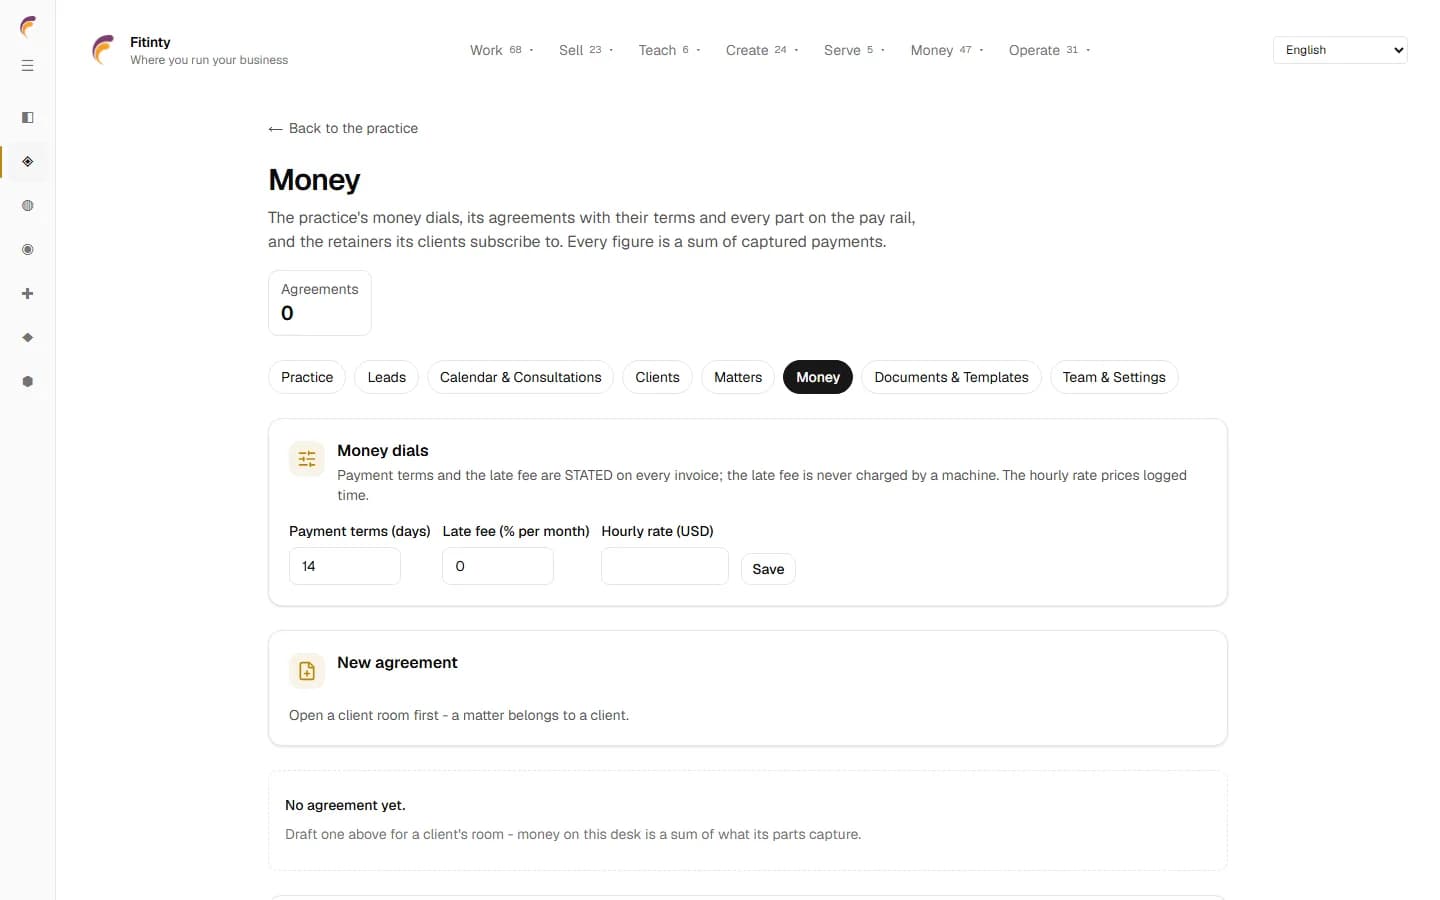
Task: Expand the Work menu
Action: pos(502,50)
